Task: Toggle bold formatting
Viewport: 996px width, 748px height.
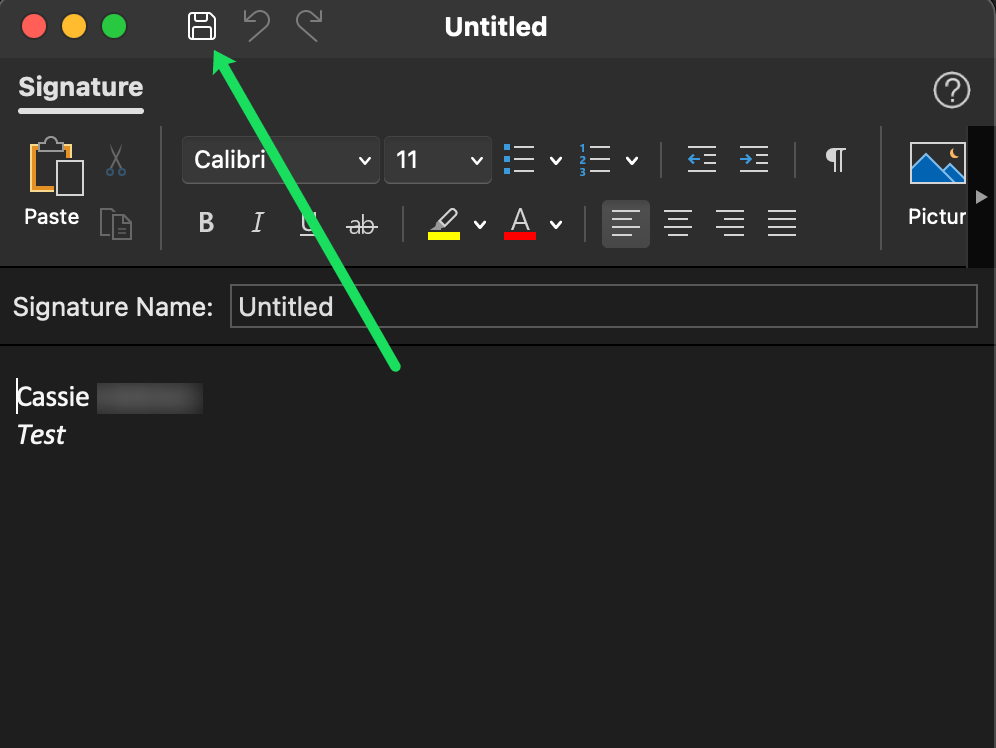Action: [x=205, y=223]
